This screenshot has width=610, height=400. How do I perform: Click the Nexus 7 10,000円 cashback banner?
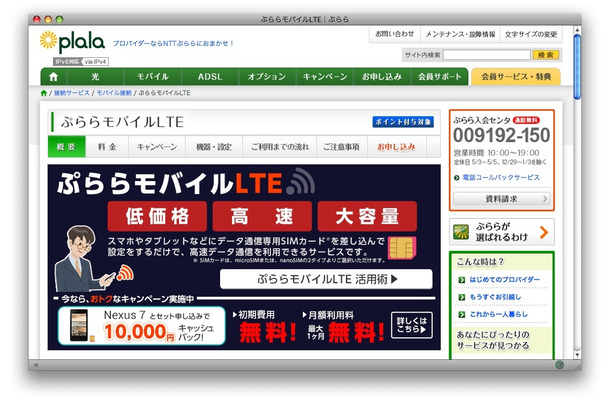coord(142,326)
